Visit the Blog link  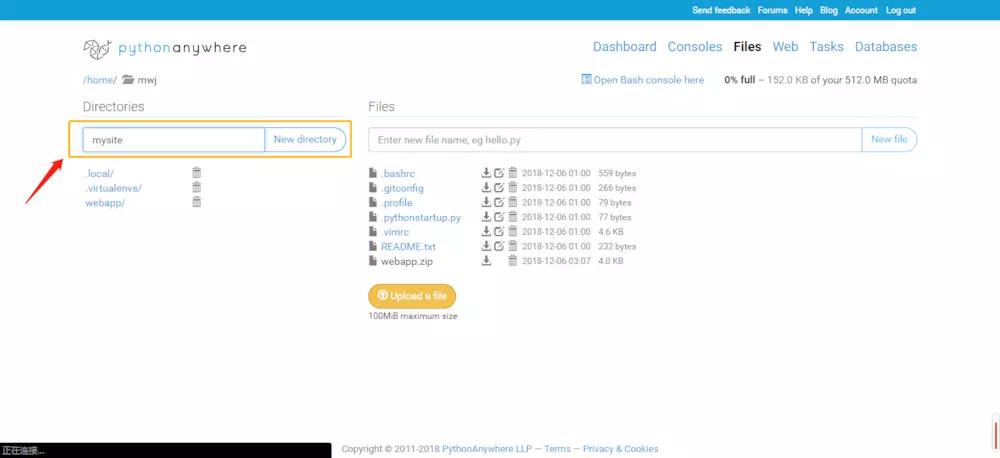coord(828,10)
